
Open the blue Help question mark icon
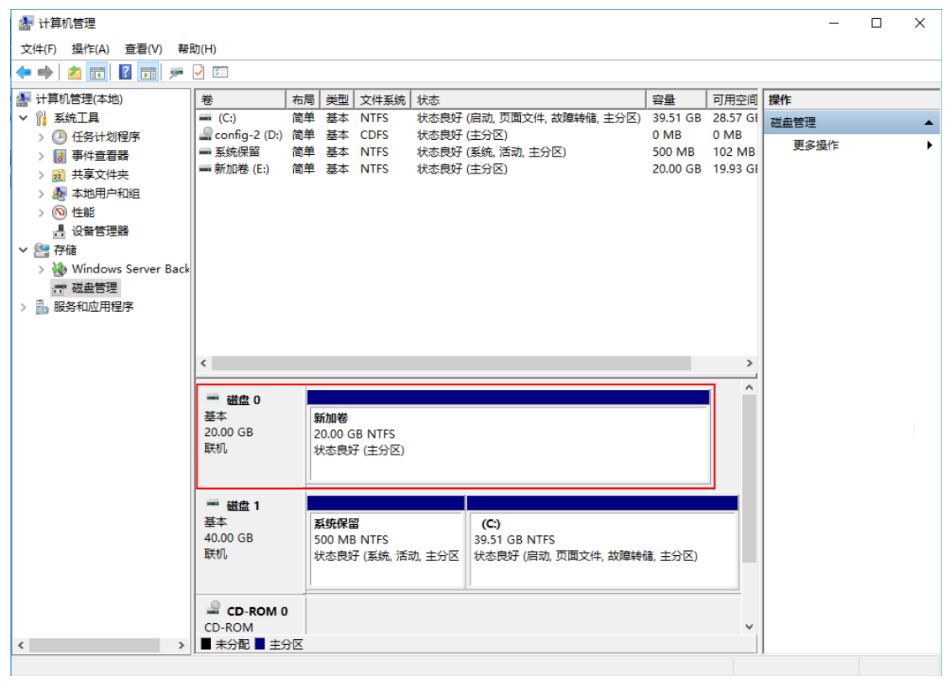click(x=125, y=73)
